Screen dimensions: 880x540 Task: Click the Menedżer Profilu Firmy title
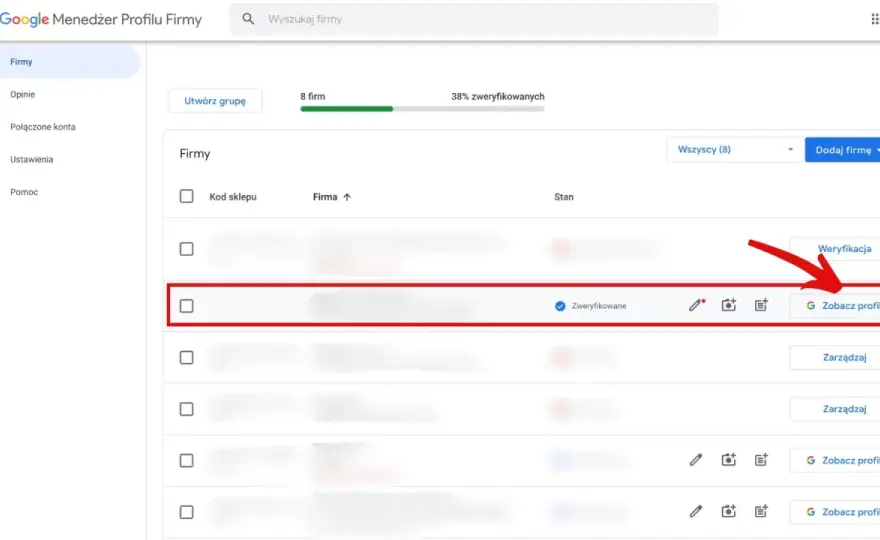[127, 19]
